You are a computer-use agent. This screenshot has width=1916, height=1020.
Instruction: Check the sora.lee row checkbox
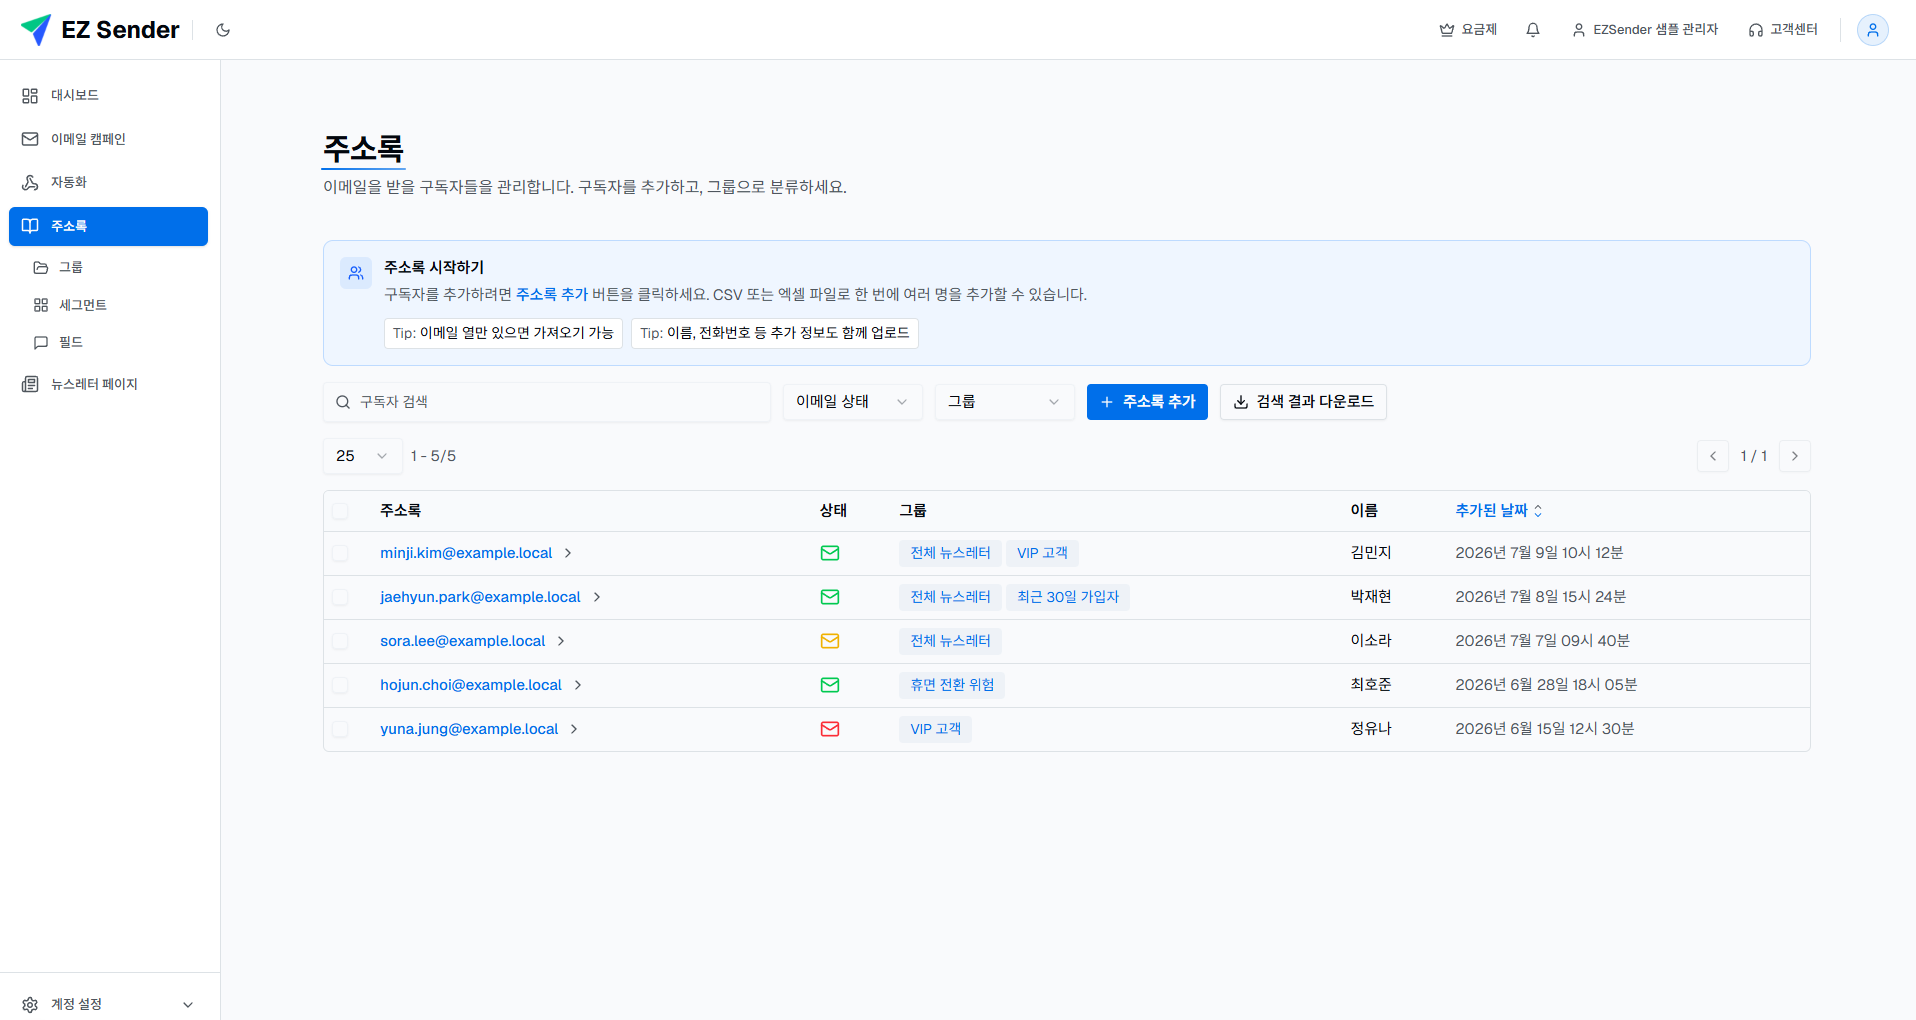coord(340,641)
